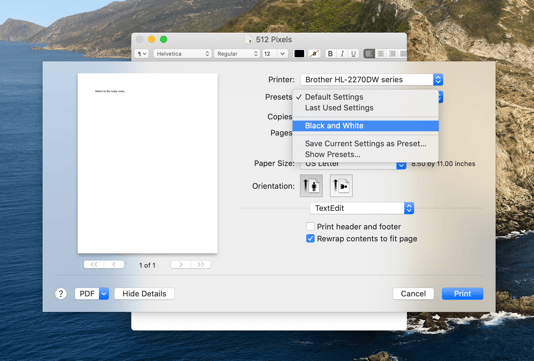534x361 pixels.
Task: Open the TextEdit options dropdown
Action: [x=362, y=208]
